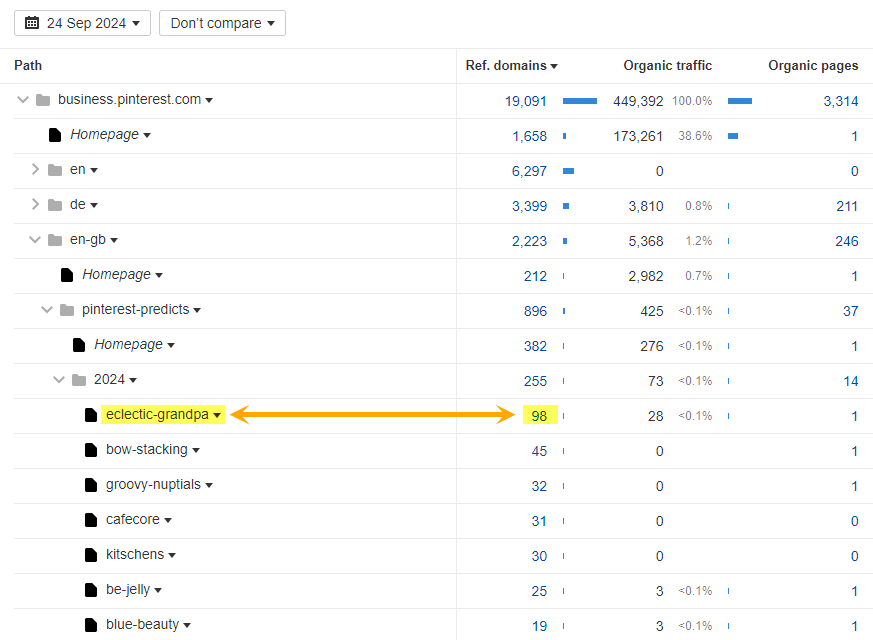Open the Ref. domains sort dropdown
873x640 pixels.
[555, 65]
